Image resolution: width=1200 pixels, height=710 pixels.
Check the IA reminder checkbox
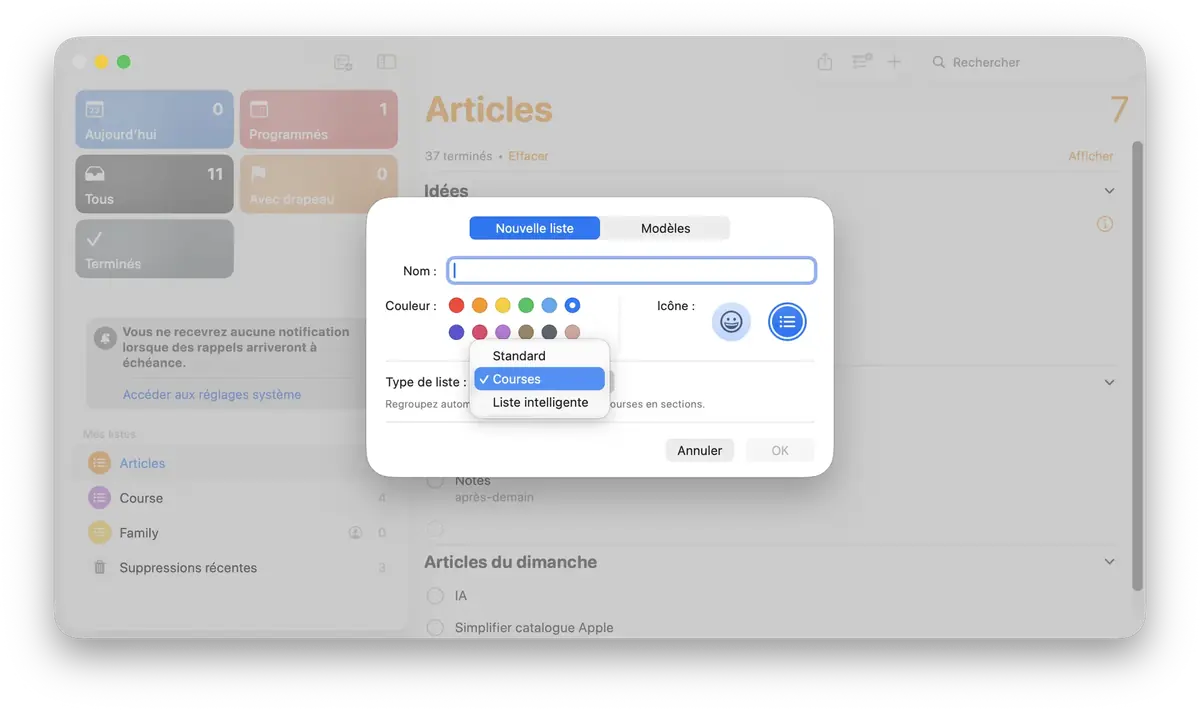[435, 595]
